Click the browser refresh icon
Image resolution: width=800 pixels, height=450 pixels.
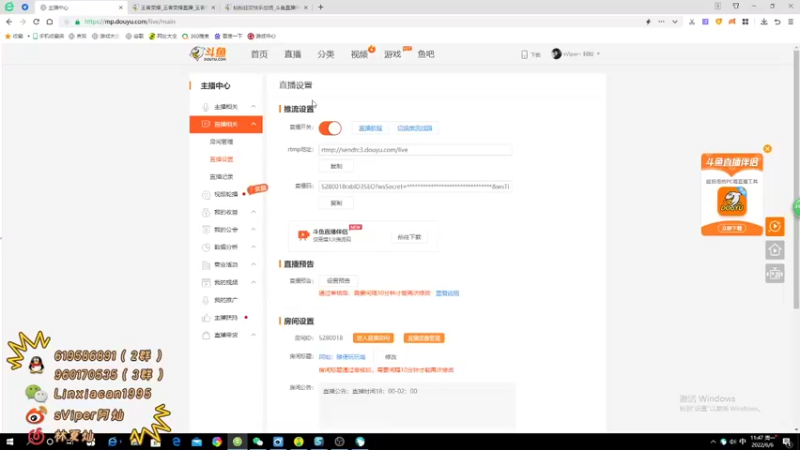36,22
